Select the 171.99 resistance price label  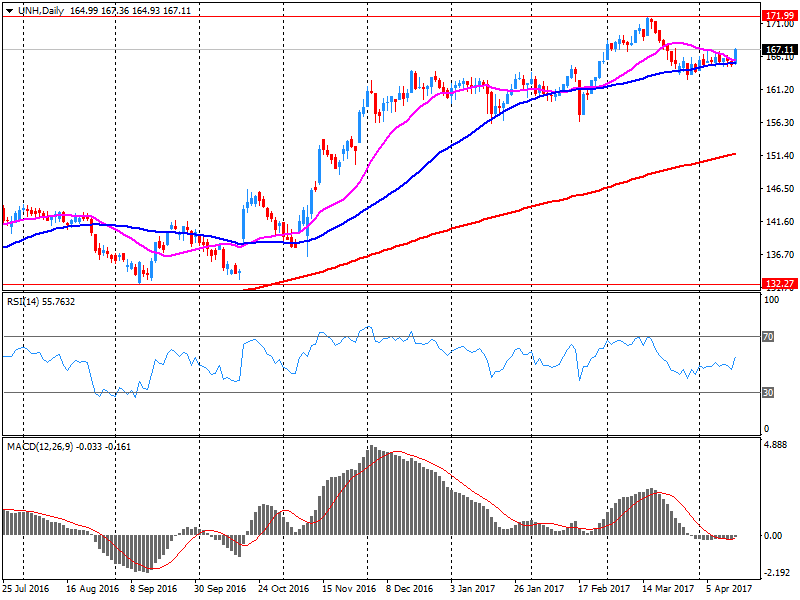[780, 16]
